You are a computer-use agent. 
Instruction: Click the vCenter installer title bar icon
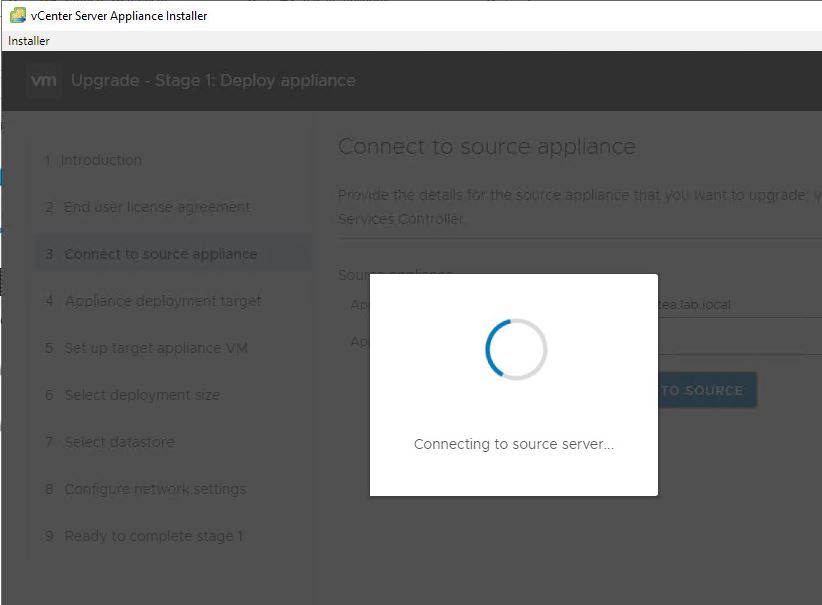(x=17, y=15)
